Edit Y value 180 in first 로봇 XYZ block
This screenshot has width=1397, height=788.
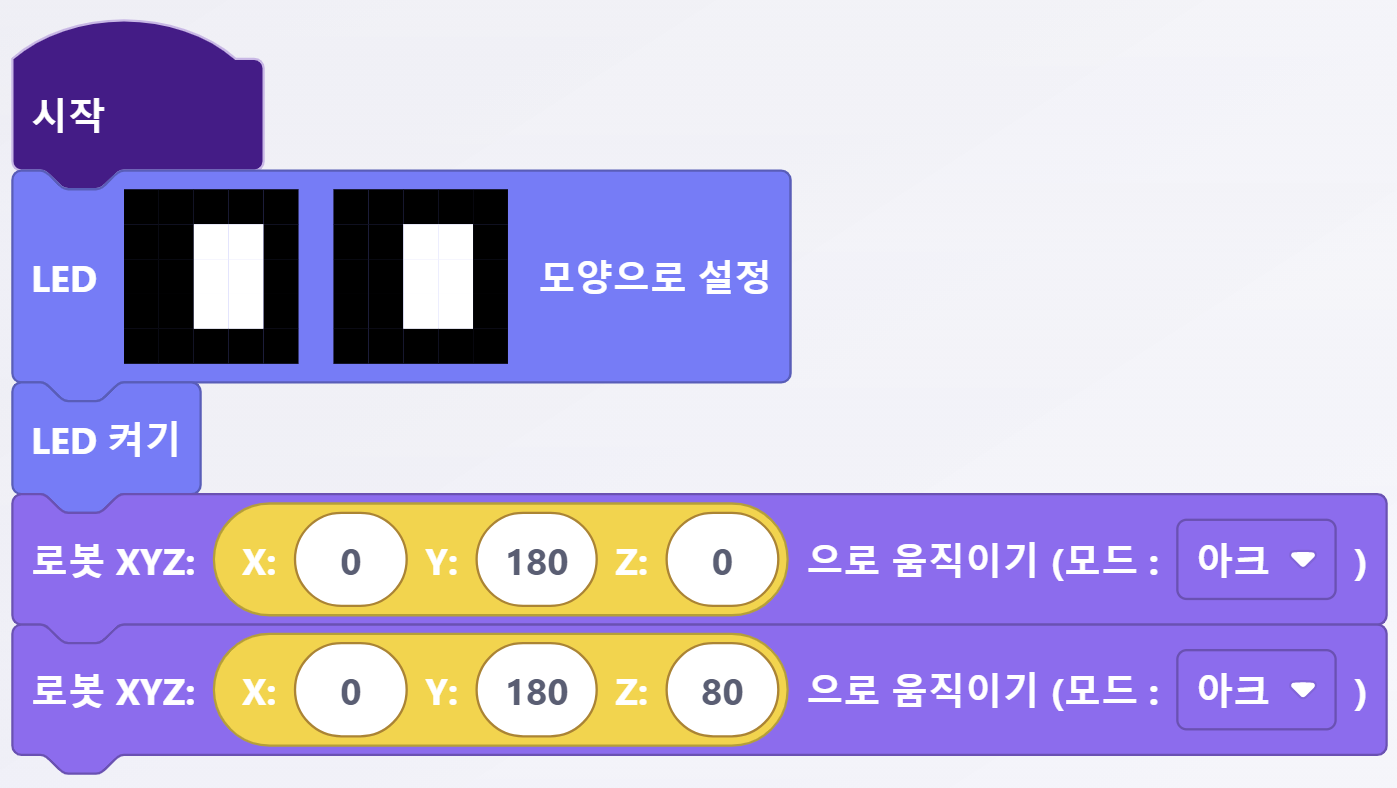(x=536, y=562)
